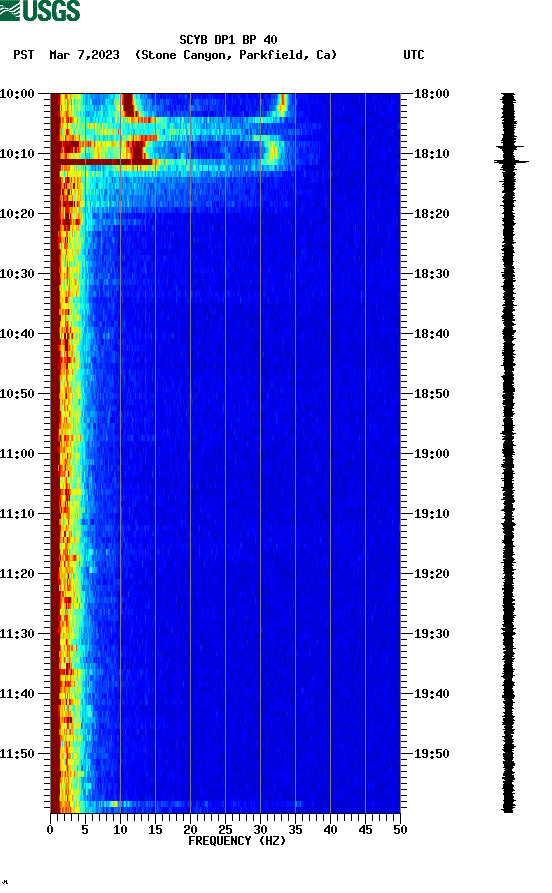The height and width of the screenshot is (893, 552).
Task: Click the 10:50 PST time label
Action: click(17, 394)
